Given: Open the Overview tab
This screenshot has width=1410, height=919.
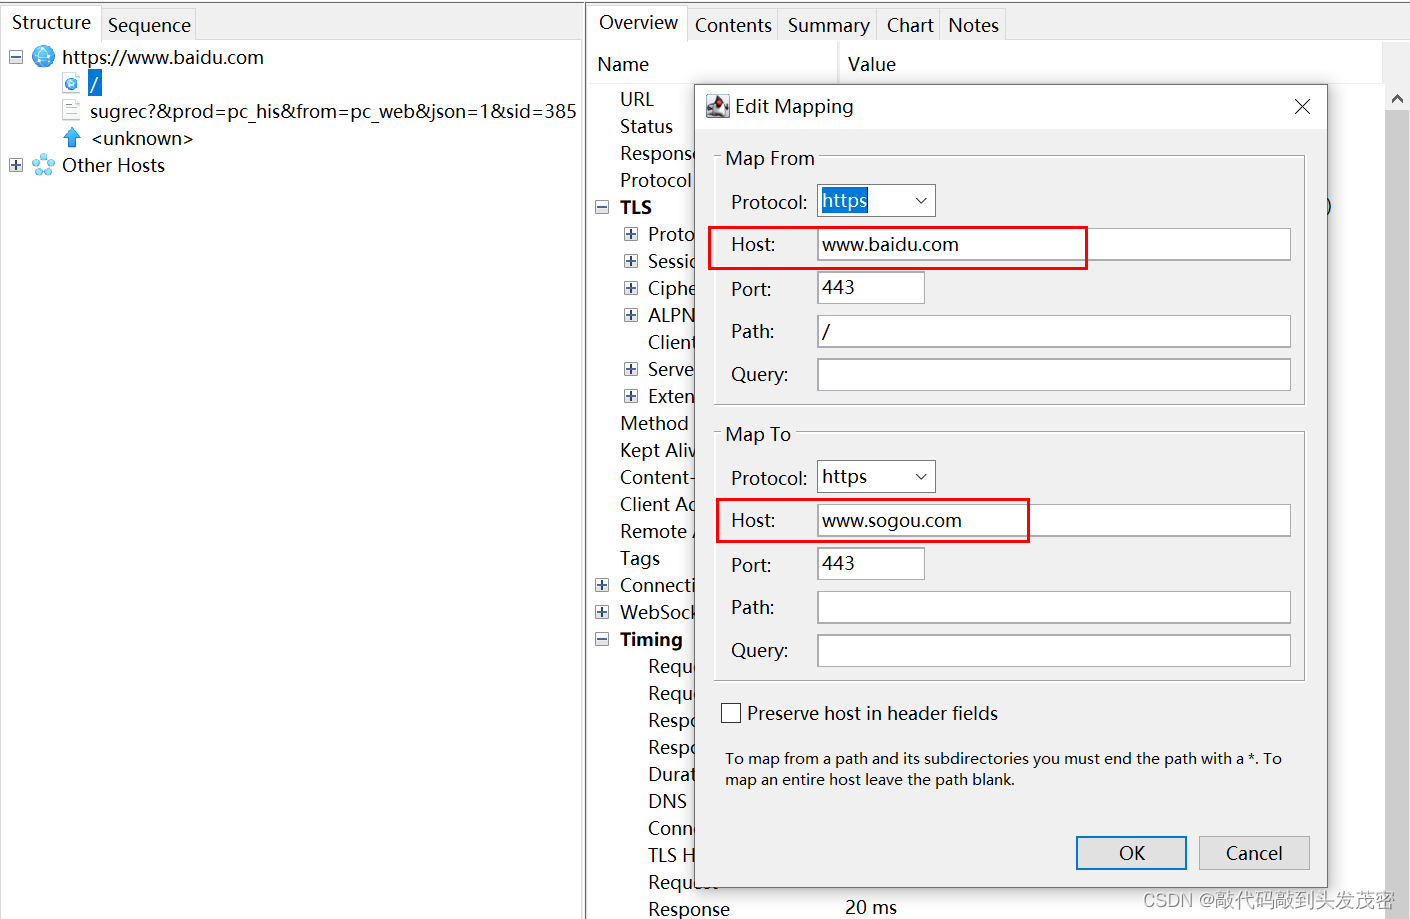Looking at the screenshot, I should pyautogui.click(x=638, y=22).
